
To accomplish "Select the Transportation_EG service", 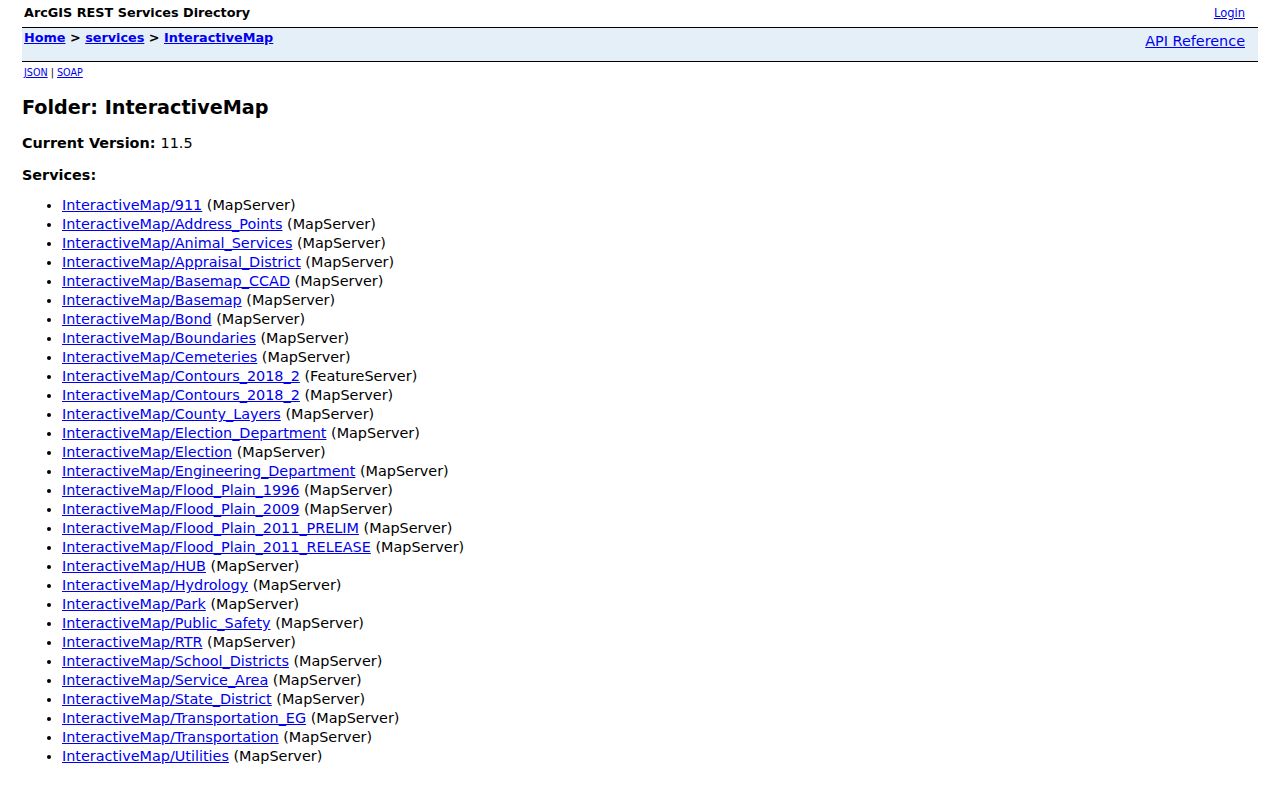I will 184,718.
